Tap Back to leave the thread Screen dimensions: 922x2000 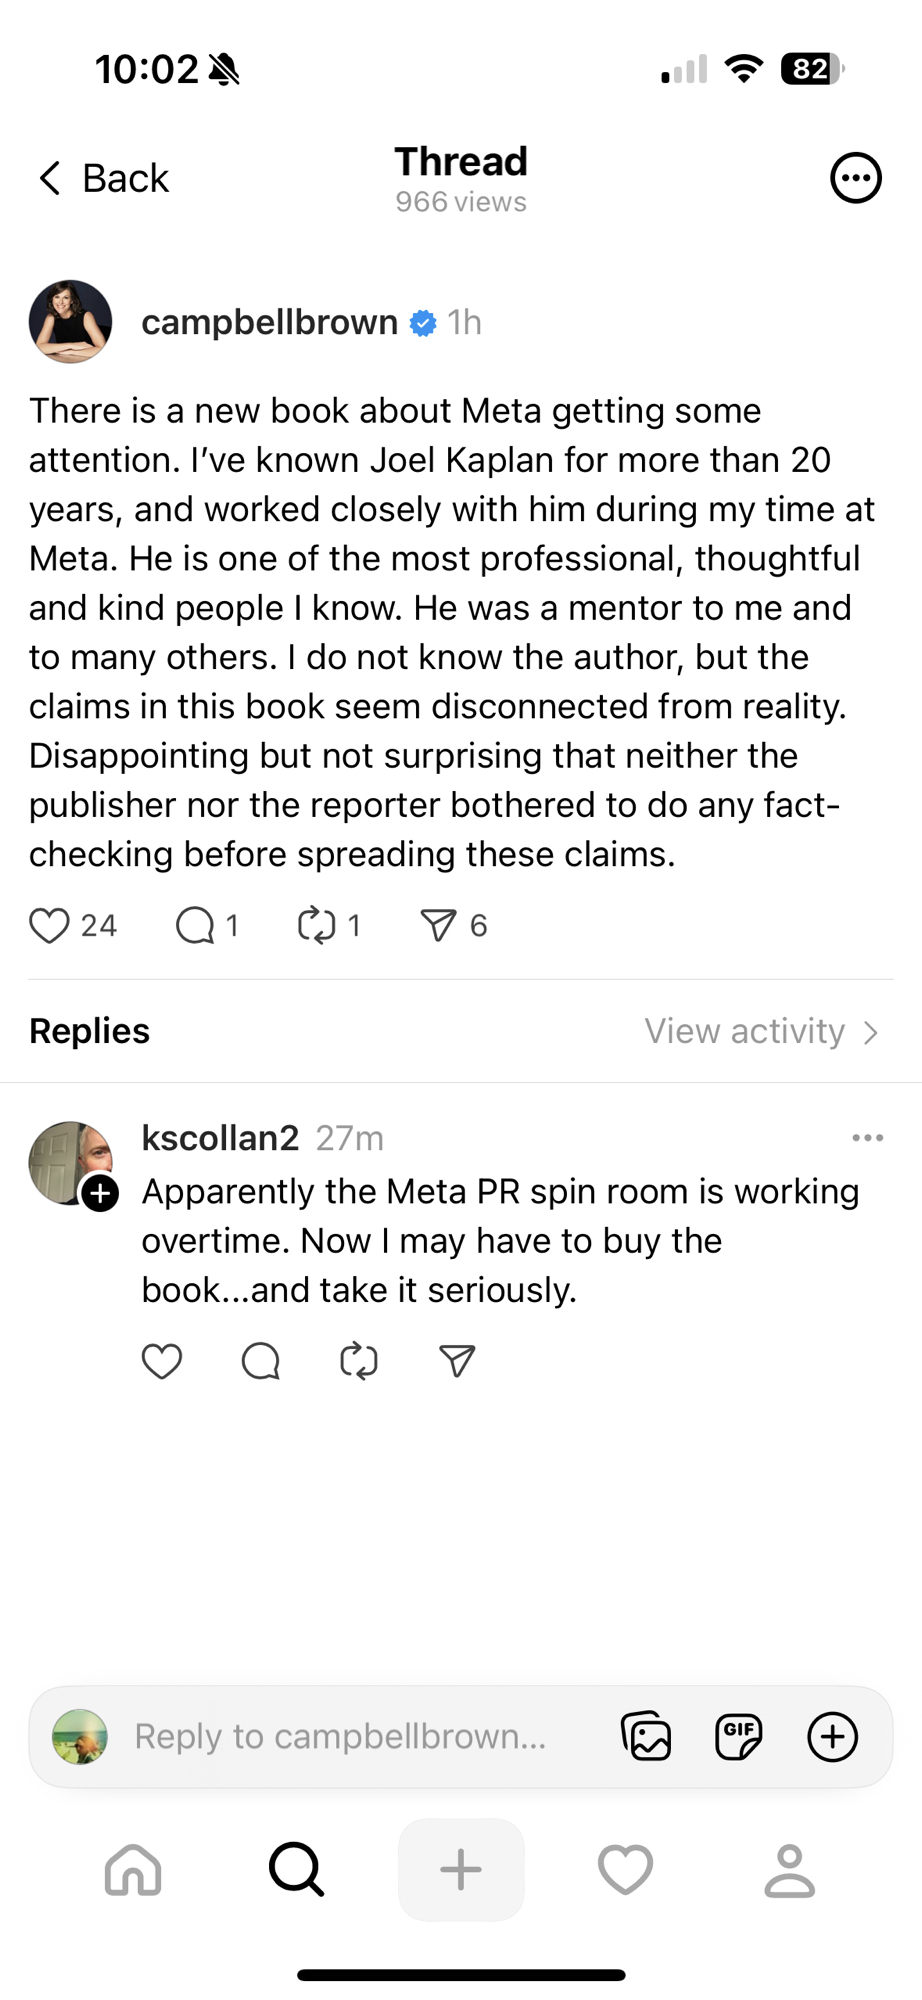(x=103, y=178)
